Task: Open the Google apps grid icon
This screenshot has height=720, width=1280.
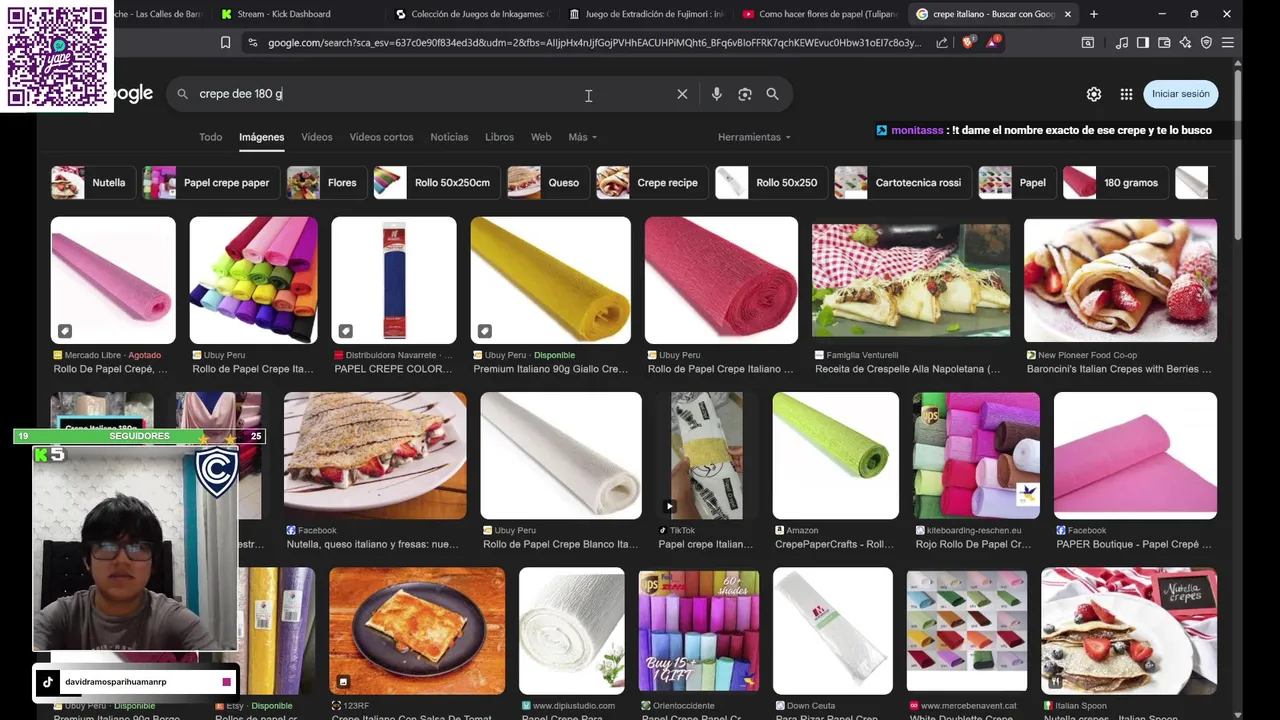Action: coord(1126,94)
